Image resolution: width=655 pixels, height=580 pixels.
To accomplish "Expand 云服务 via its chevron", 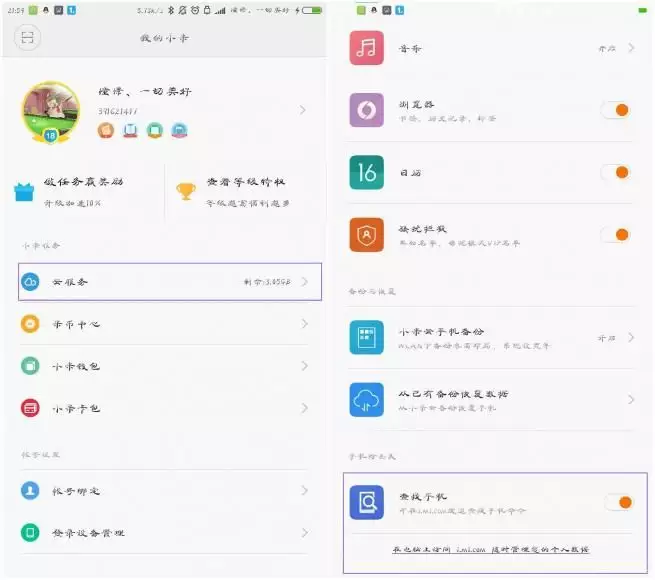I will [305, 282].
